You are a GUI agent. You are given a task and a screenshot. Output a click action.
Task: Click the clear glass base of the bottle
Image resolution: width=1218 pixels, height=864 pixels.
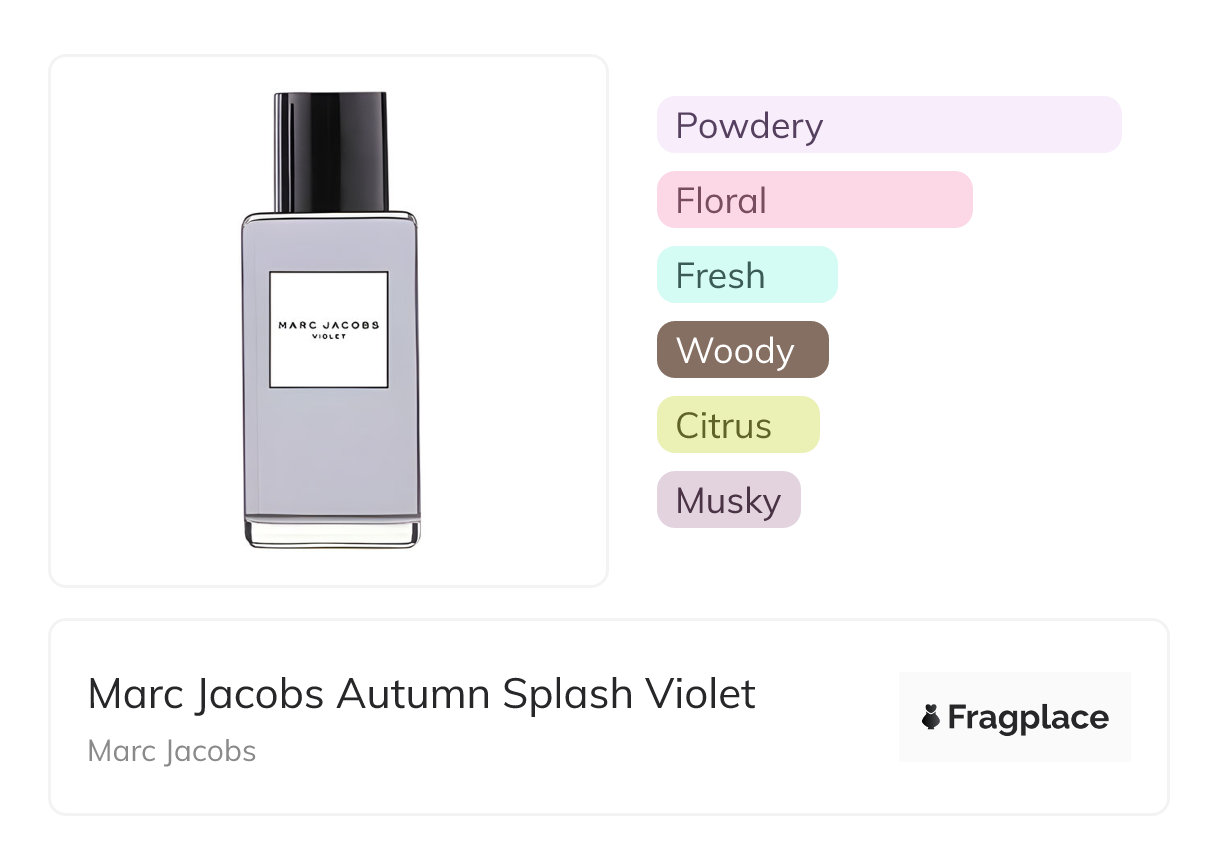click(332, 533)
